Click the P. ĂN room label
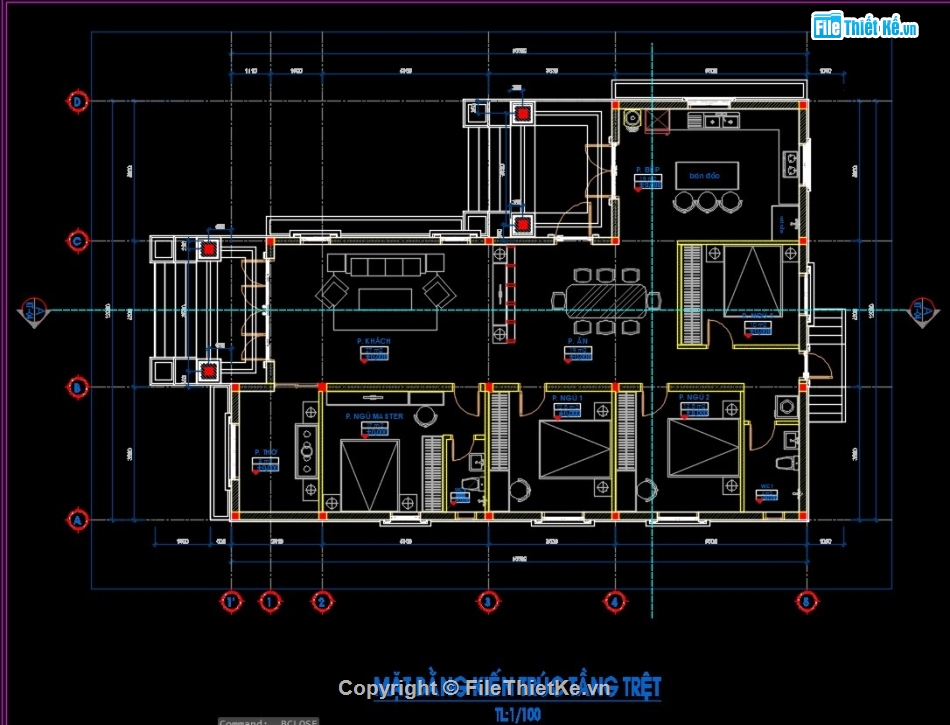 click(x=576, y=342)
